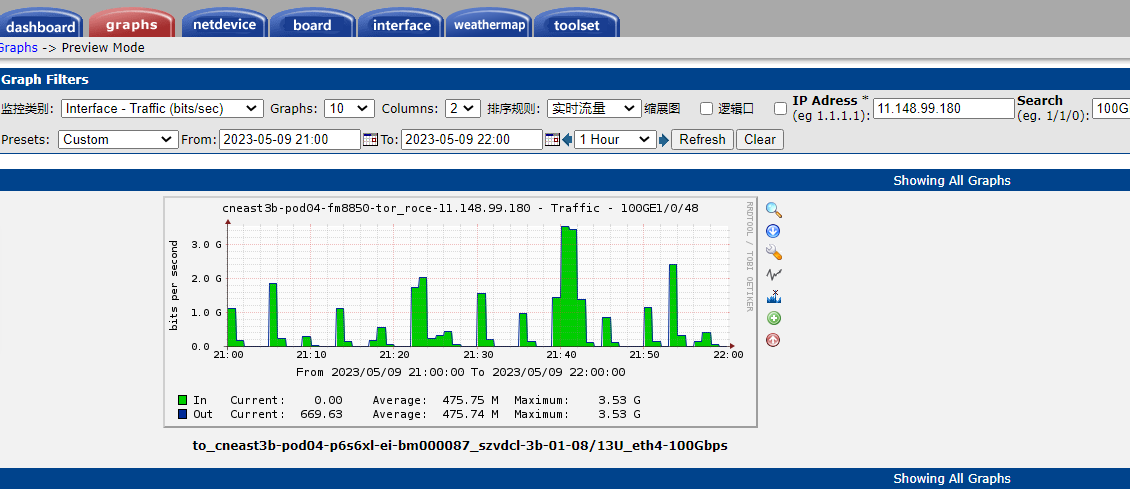Click the To date input field
Viewport: 1130px width, 489px height.
(x=472, y=140)
